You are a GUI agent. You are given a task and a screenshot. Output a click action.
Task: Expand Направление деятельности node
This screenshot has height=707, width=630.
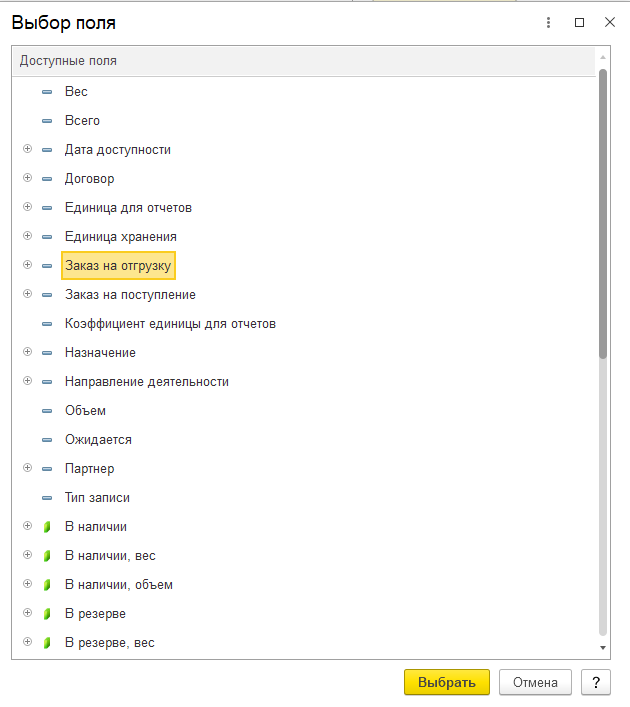(28, 381)
